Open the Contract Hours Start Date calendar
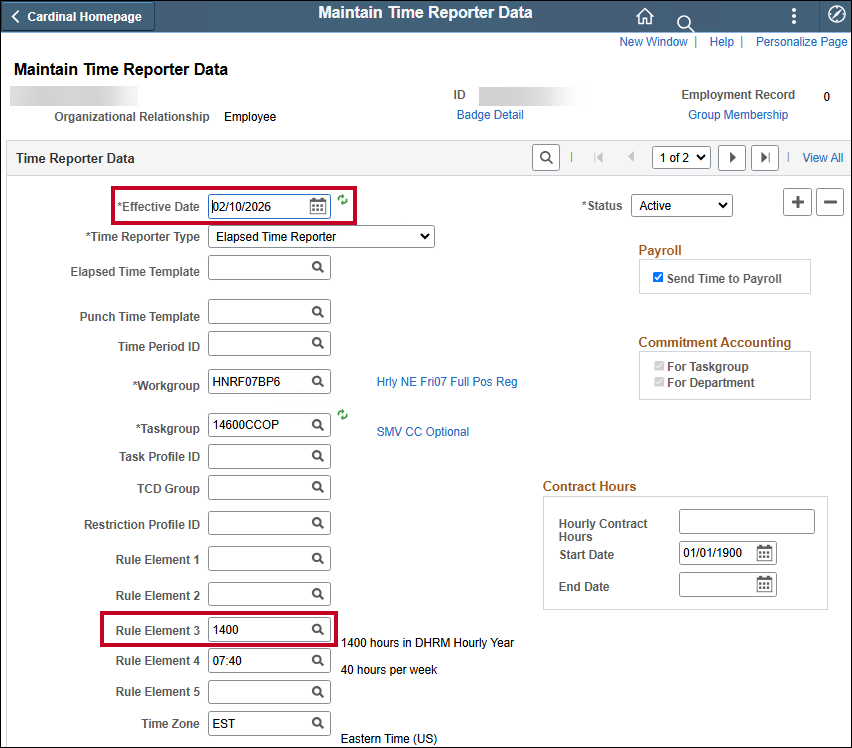Image resolution: width=852 pixels, height=748 pixels. 764,553
